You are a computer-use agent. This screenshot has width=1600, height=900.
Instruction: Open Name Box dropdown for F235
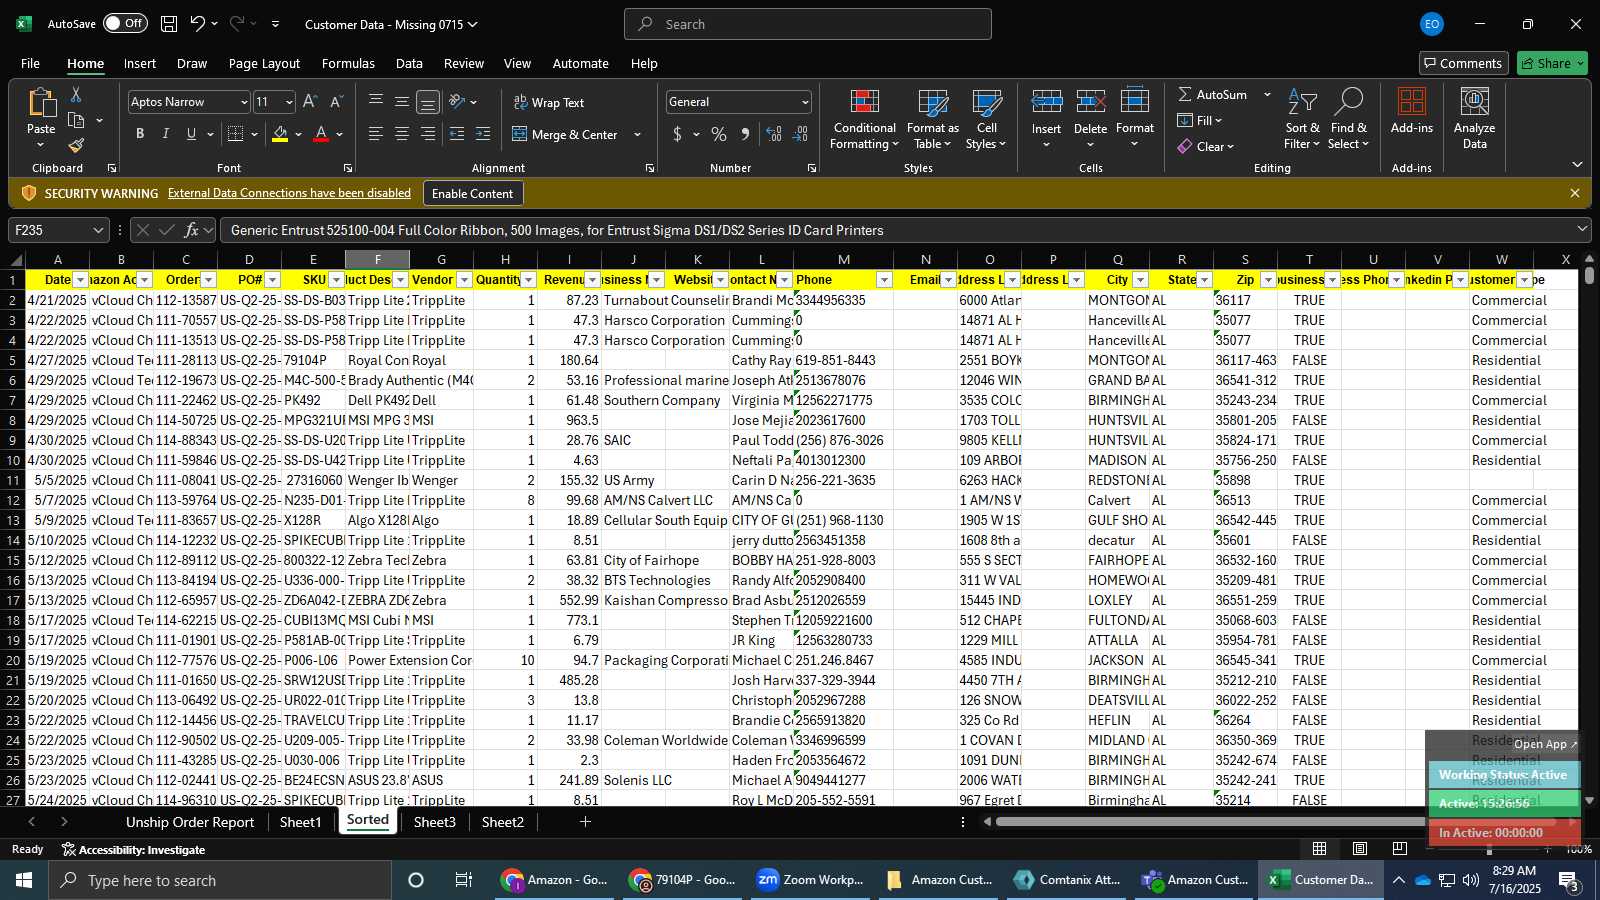click(98, 230)
